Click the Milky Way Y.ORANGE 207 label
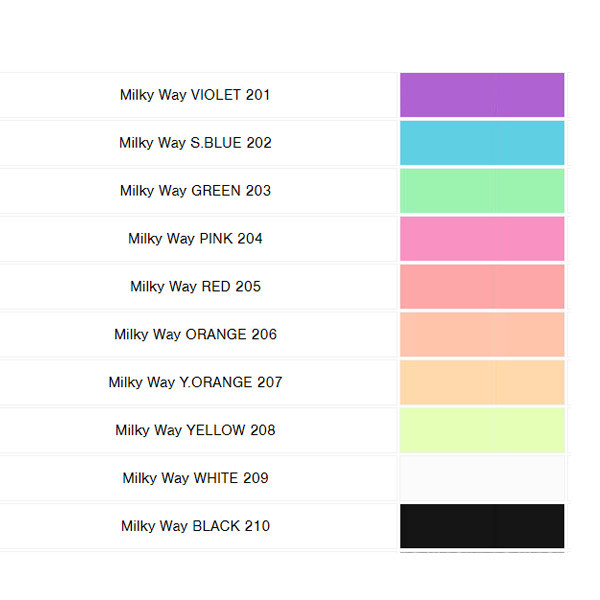The width and height of the screenshot is (600, 600). pos(195,382)
